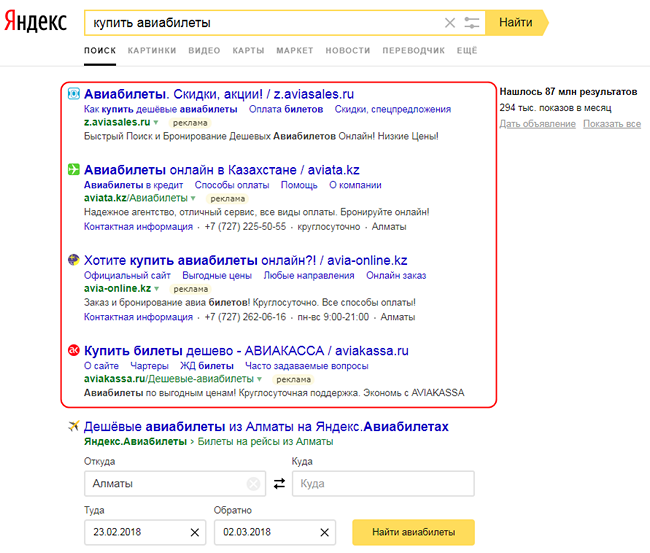
Task: Open search settings filter icon
Action: coord(472,21)
